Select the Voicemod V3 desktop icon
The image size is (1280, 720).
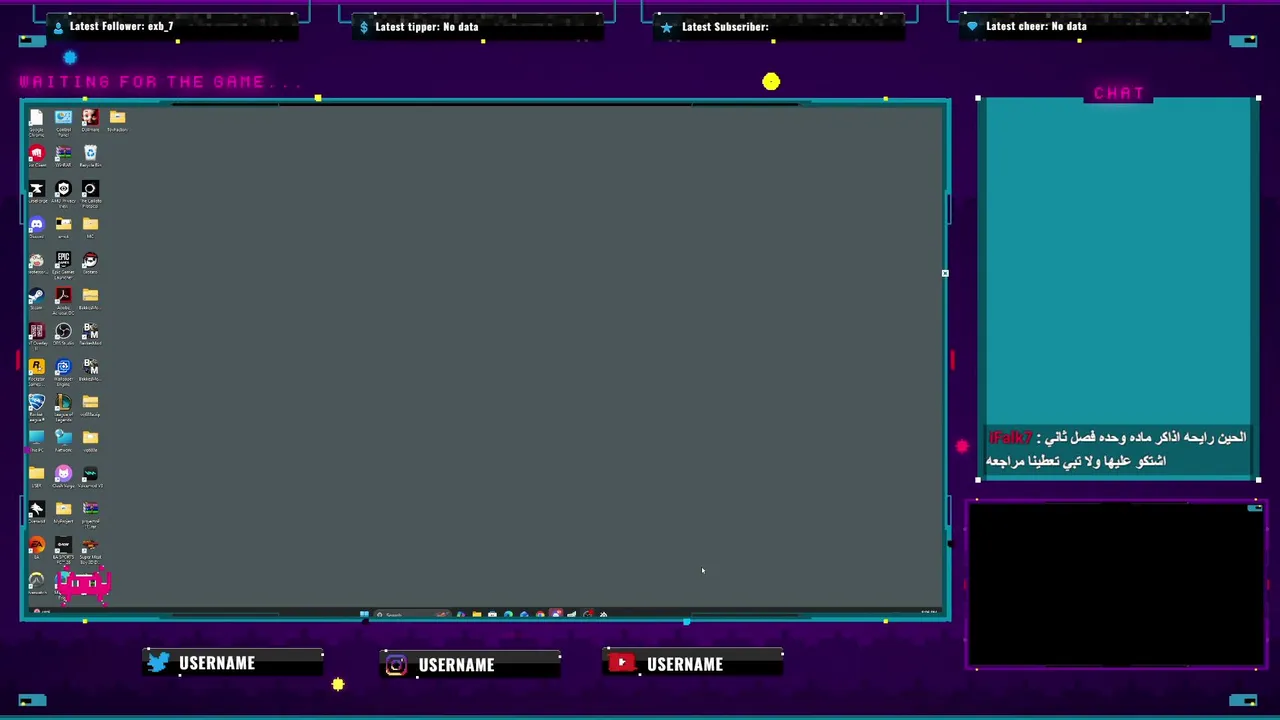coord(90,477)
